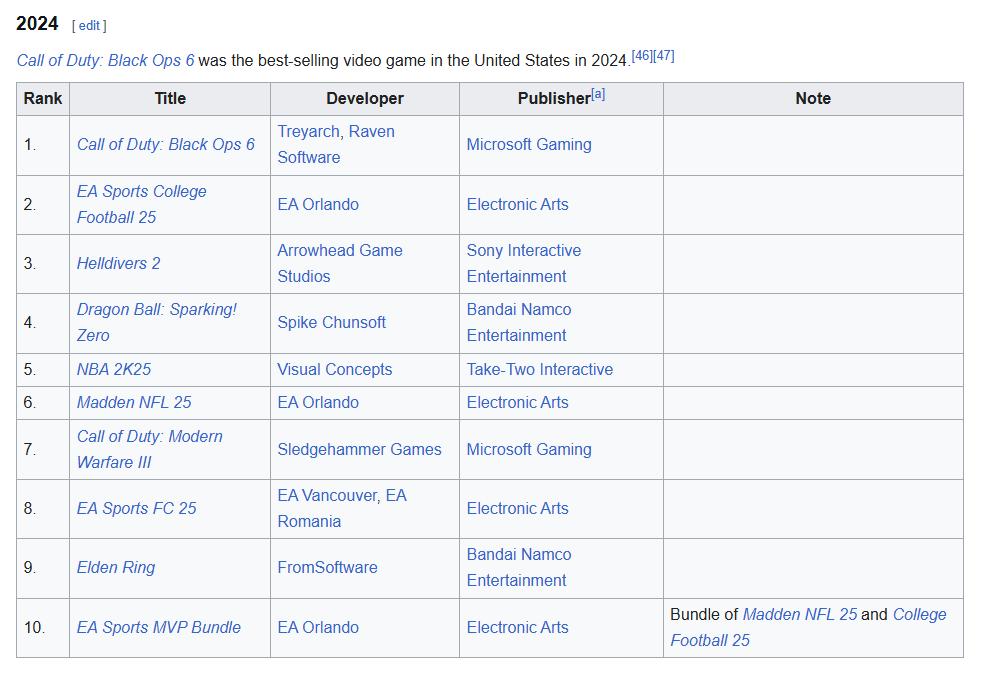Open Electronic Arts publisher link in rank 8 row
The height and width of the screenshot is (676, 988).
click(x=517, y=508)
